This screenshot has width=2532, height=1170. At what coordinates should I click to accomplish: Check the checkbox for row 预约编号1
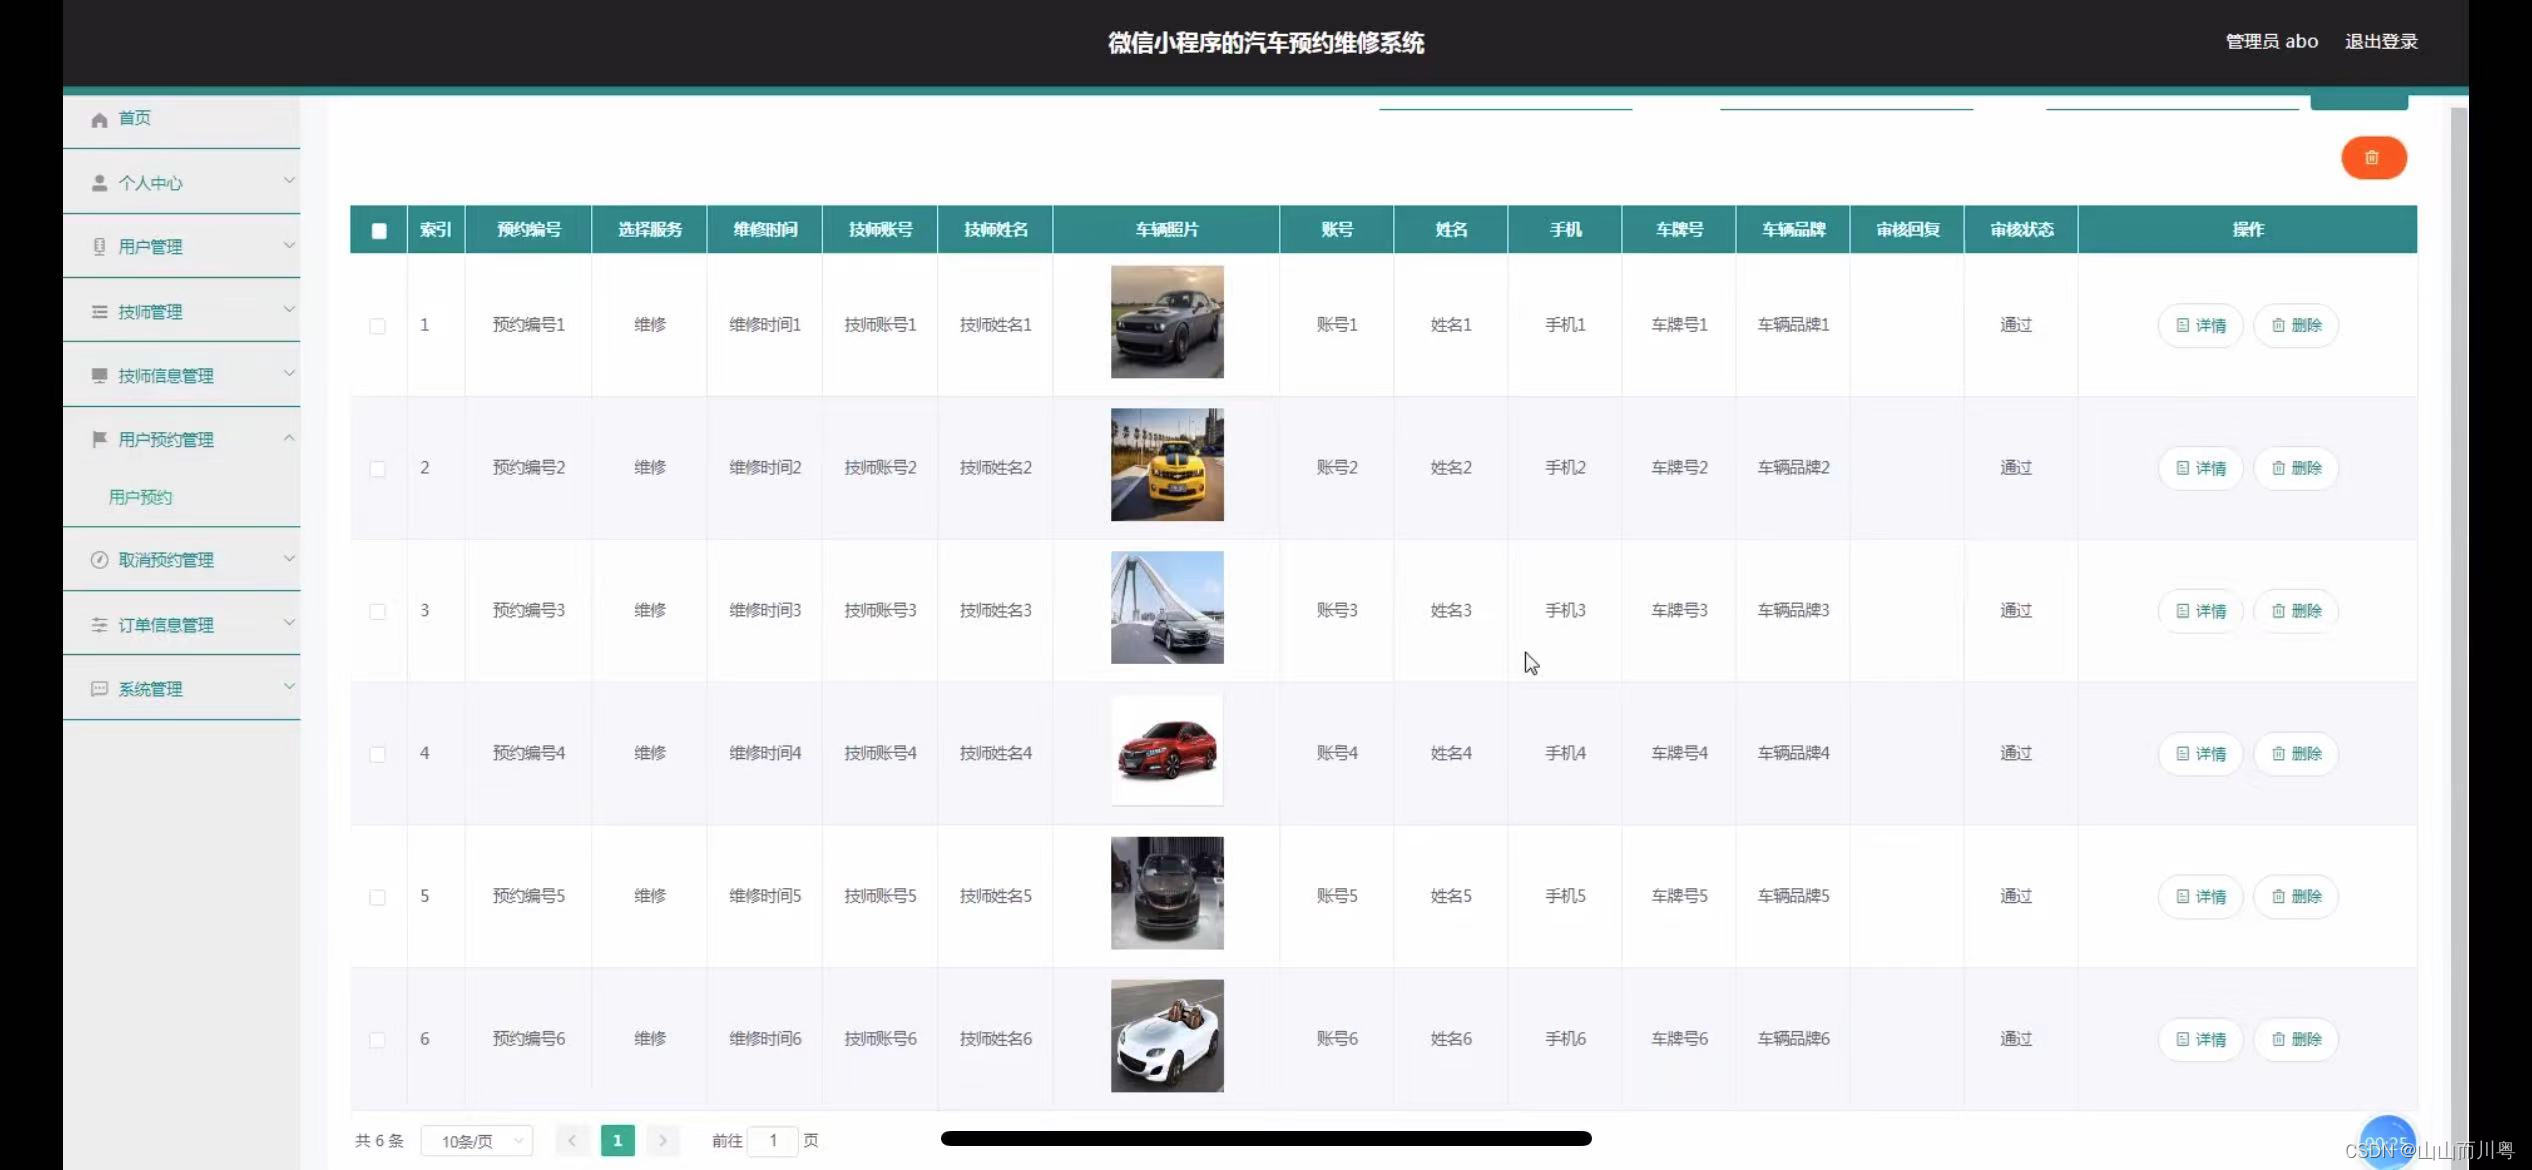tap(378, 326)
